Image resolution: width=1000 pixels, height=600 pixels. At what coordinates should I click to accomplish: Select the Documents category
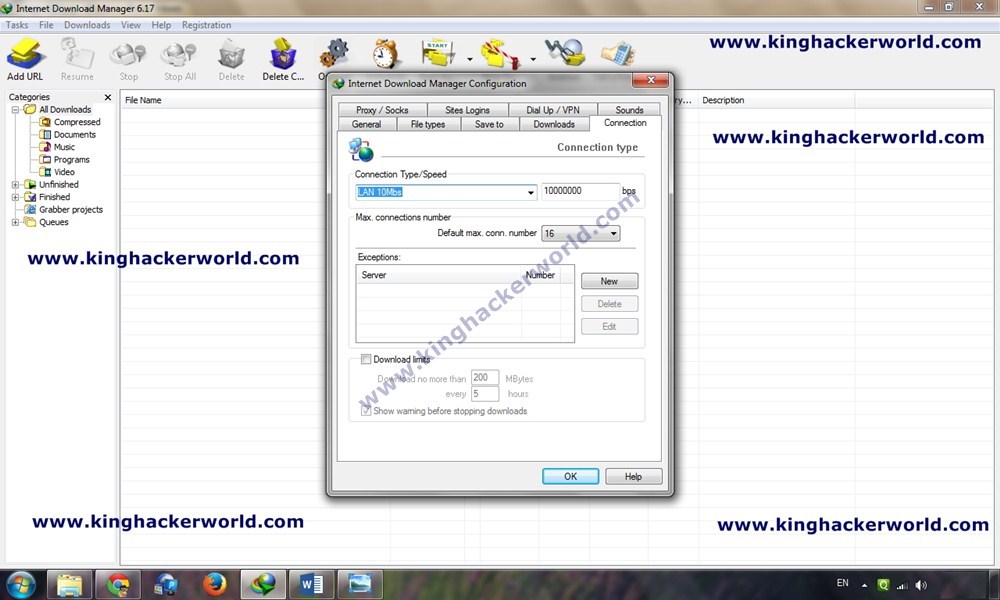(x=74, y=135)
